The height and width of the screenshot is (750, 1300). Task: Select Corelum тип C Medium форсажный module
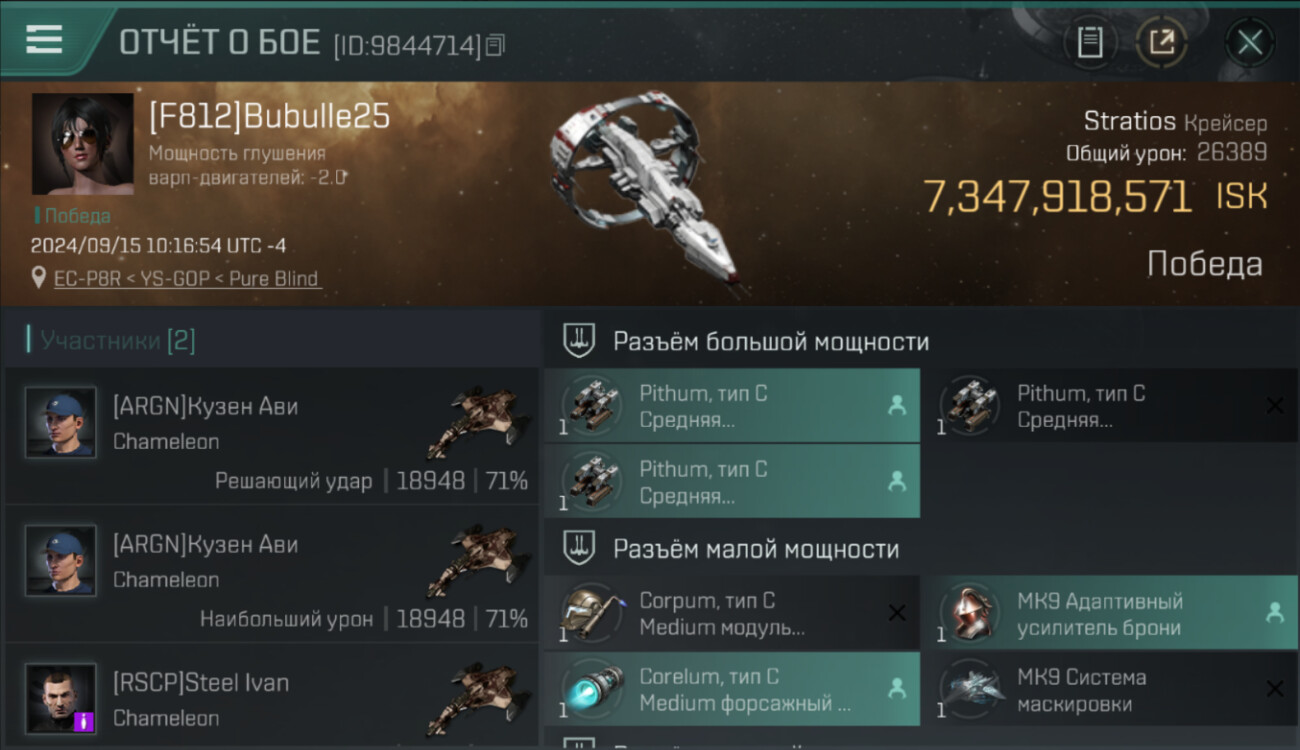coord(732,689)
